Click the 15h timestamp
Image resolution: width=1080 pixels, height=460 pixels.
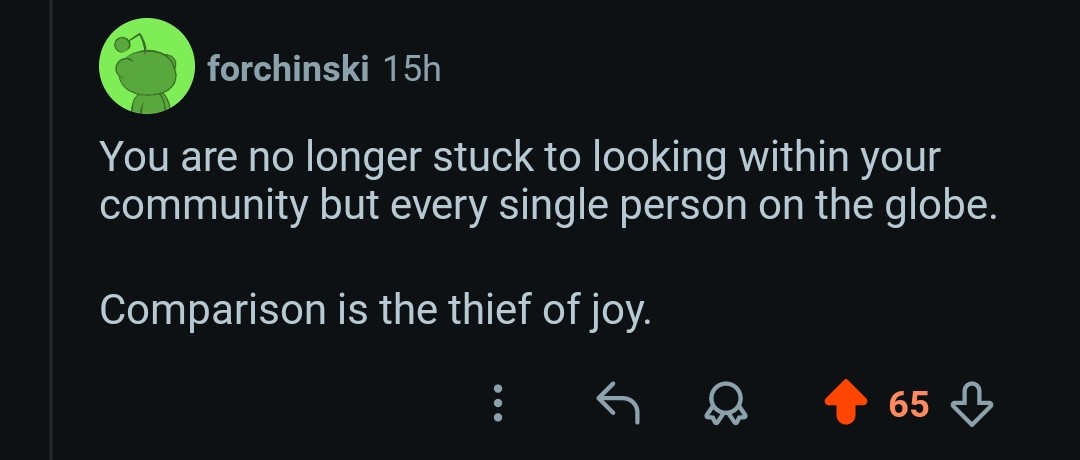(x=410, y=69)
